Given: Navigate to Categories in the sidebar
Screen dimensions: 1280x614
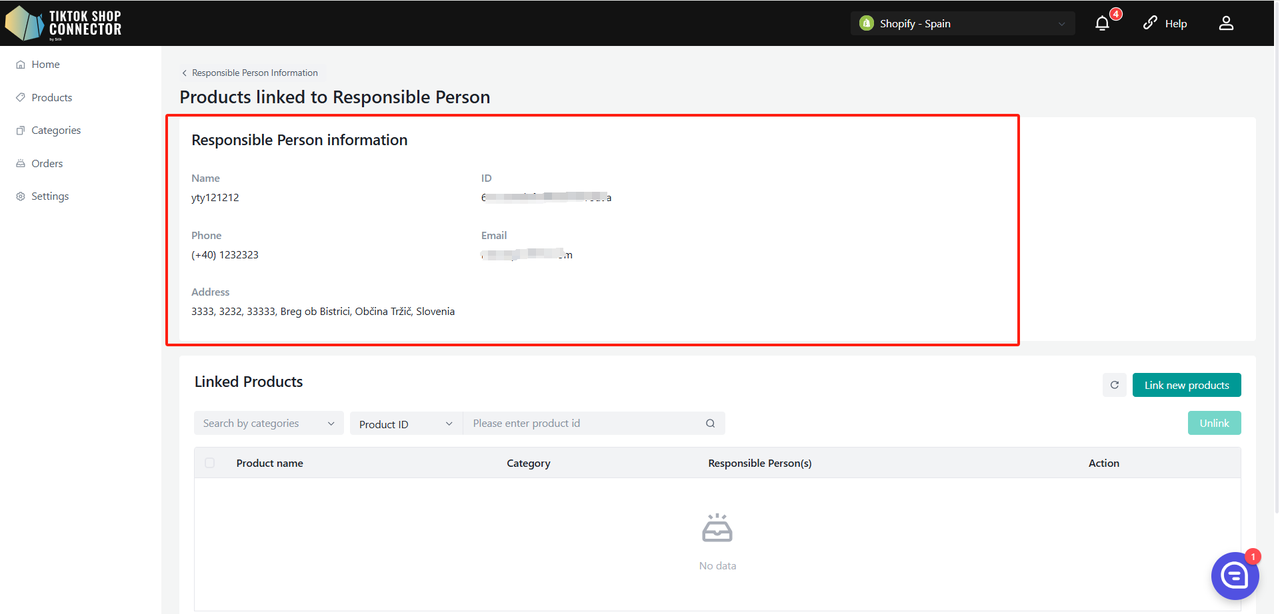Looking at the screenshot, I should coord(55,130).
